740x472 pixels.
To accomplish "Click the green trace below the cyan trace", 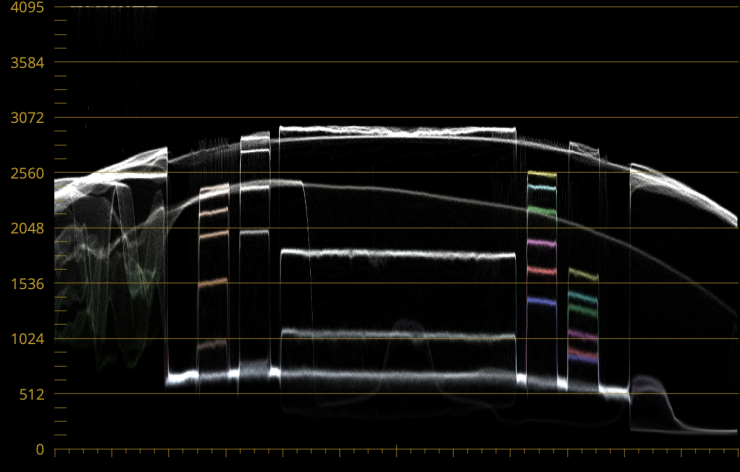I will click(x=541, y=211).
